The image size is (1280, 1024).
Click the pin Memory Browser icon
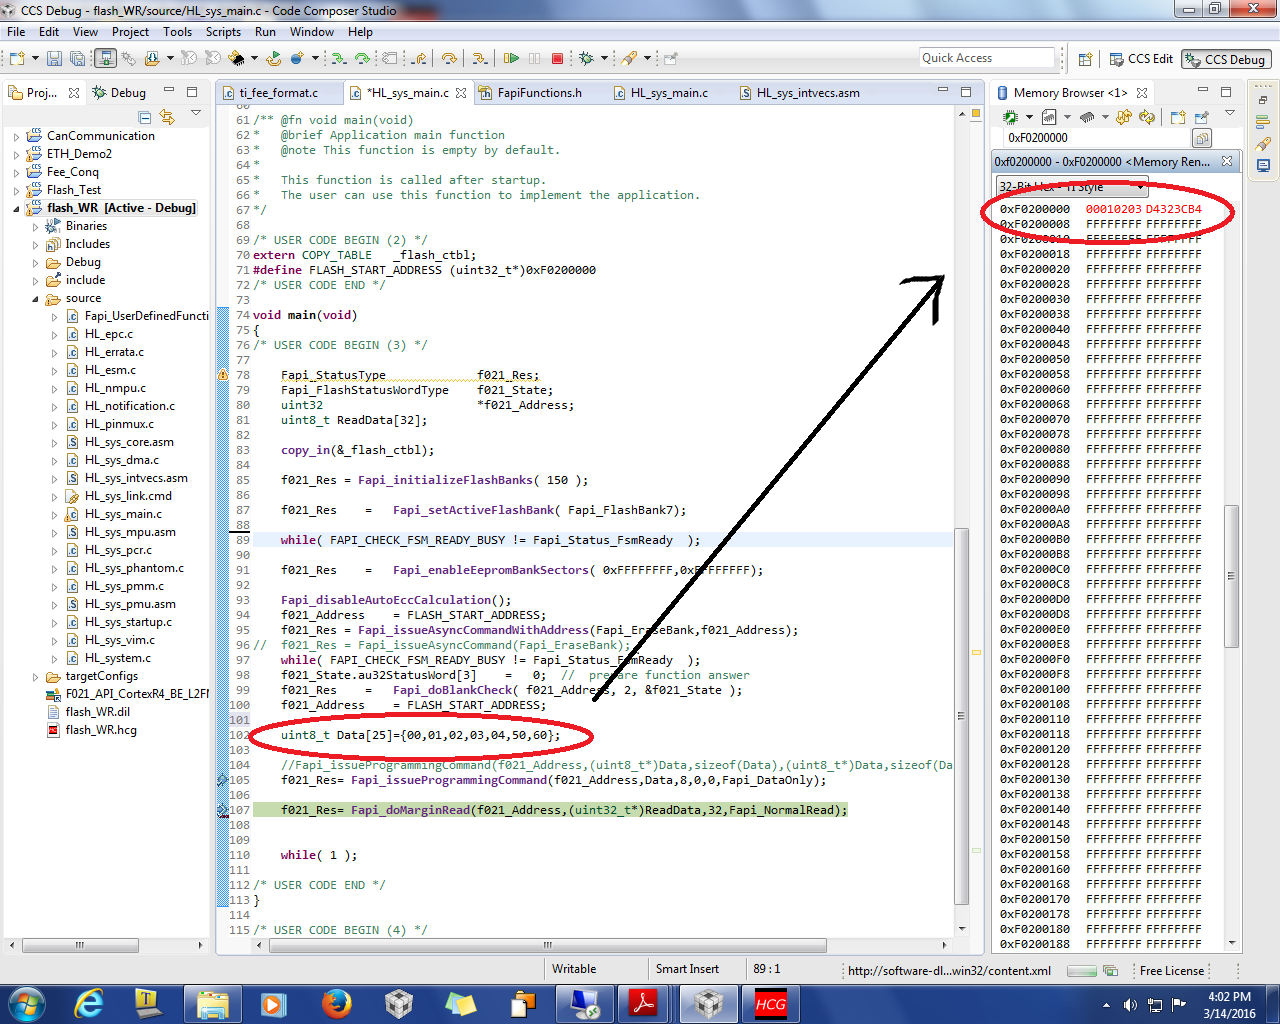(1201, 117)
